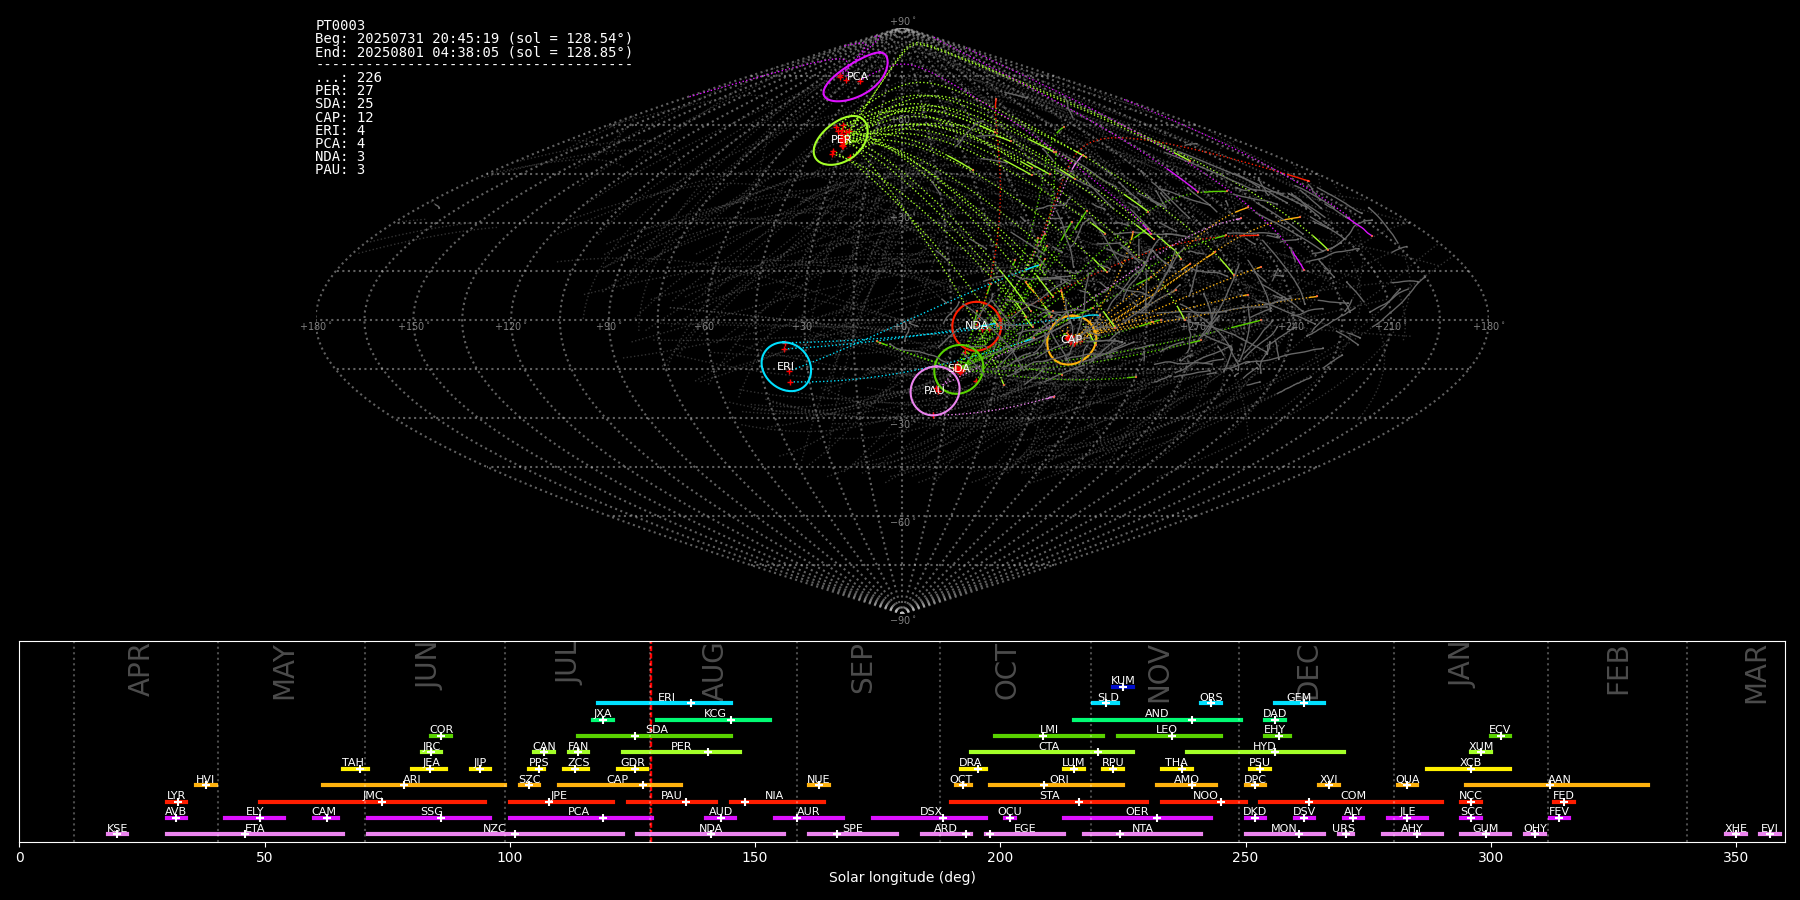Select the LMI shower bar in timeline
This screenshot has height=900, width=1800.
(x=1049, y=736)
